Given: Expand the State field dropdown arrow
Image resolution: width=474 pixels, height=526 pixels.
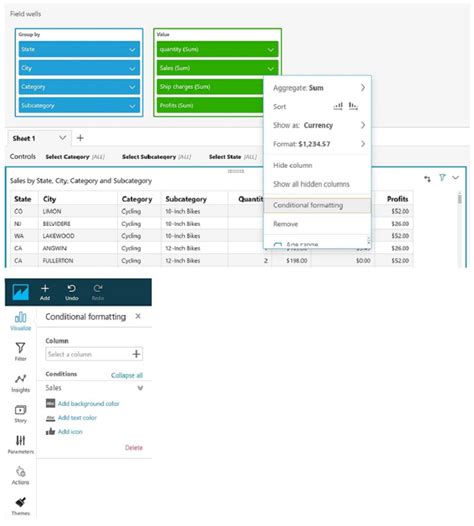Looking at the screenshot, I should 132,50.
